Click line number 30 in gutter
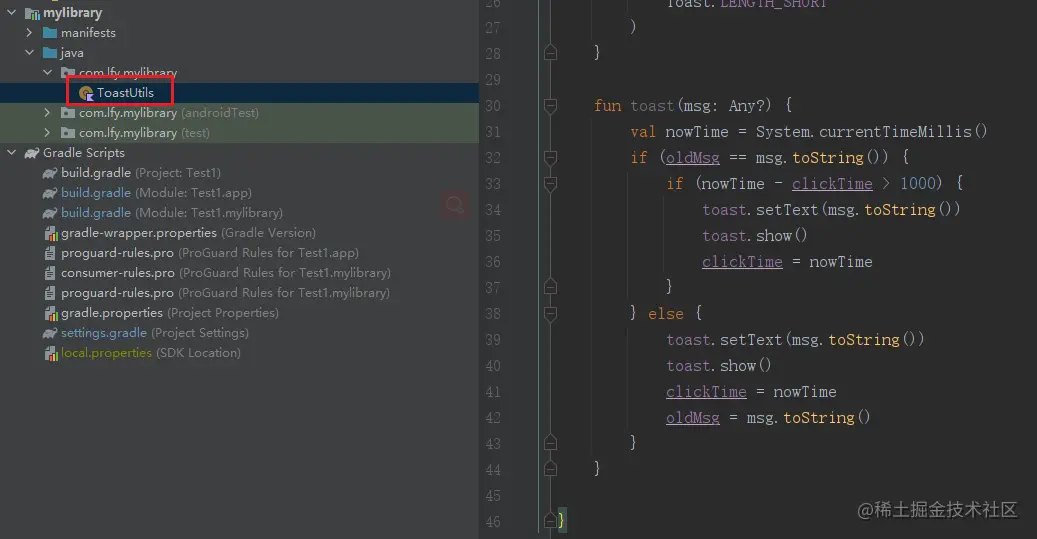 pos(493,106)
